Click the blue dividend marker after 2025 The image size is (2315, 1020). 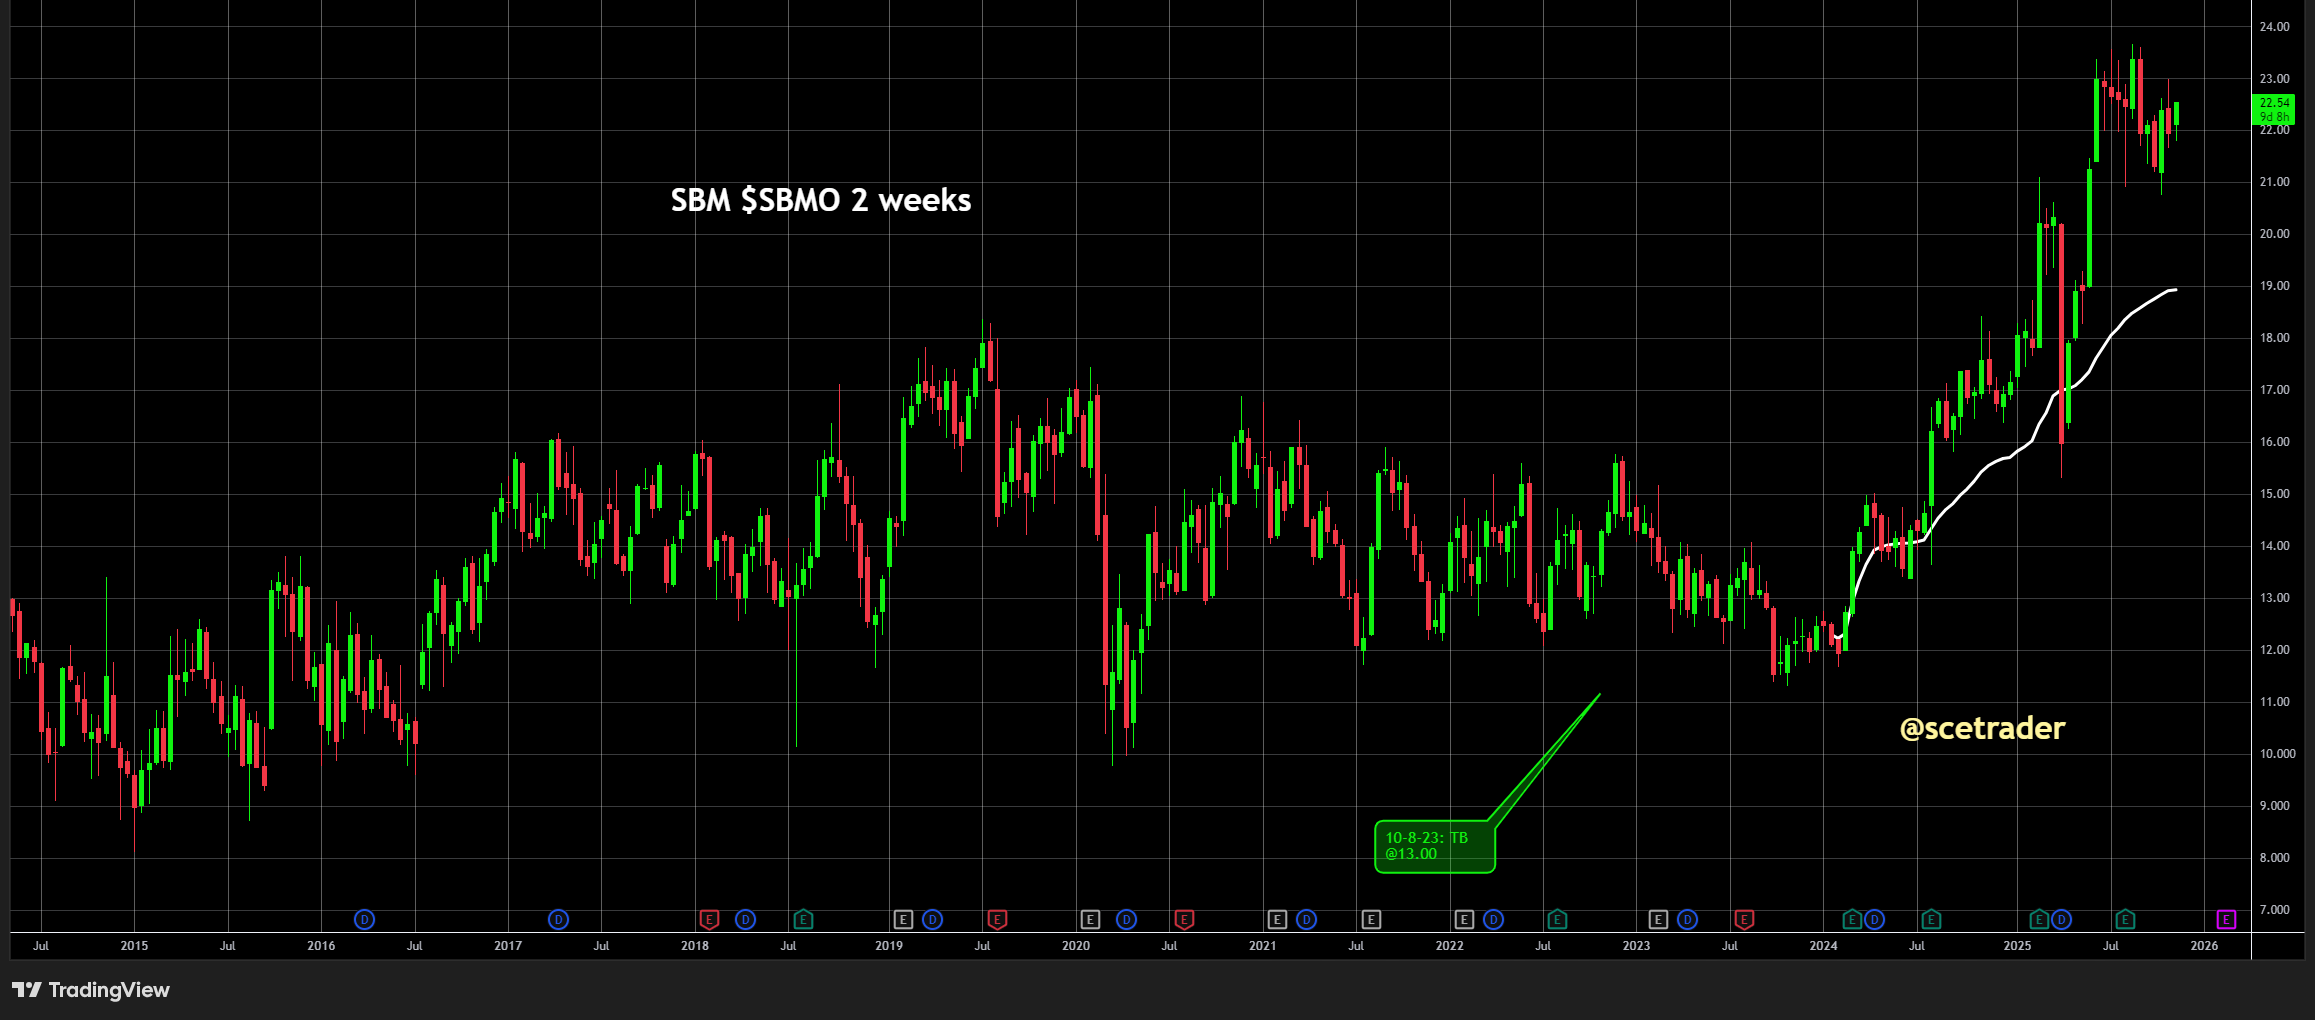point(2061,919)
